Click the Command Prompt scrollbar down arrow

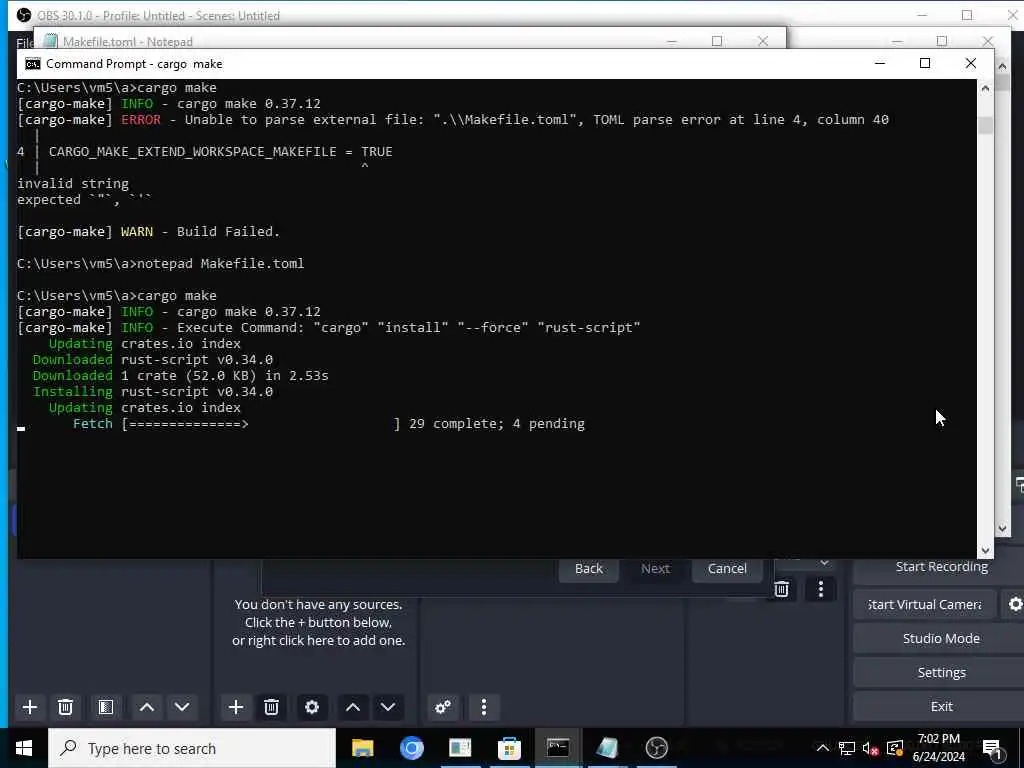985,551
